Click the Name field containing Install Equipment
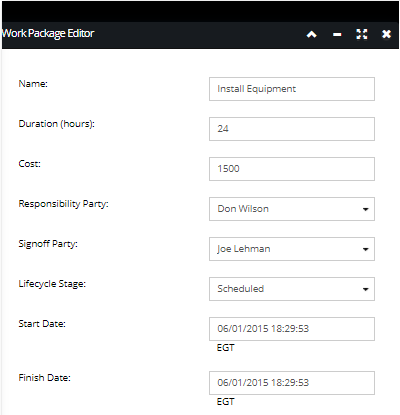This screenshot has width=400, height=415. tap(292, 89)
